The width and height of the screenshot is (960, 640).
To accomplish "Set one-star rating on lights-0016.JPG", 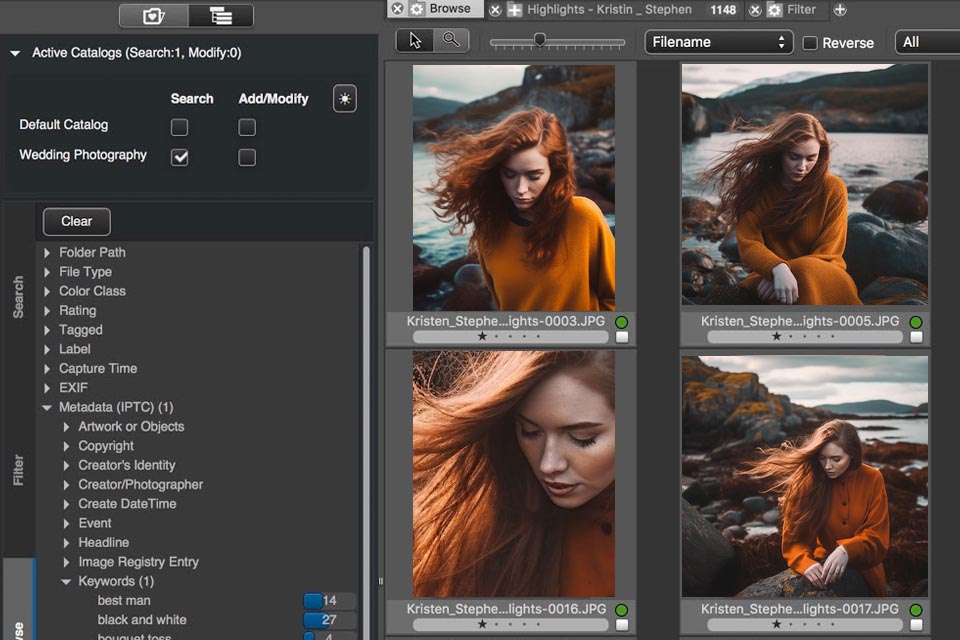I will [482, 624].
